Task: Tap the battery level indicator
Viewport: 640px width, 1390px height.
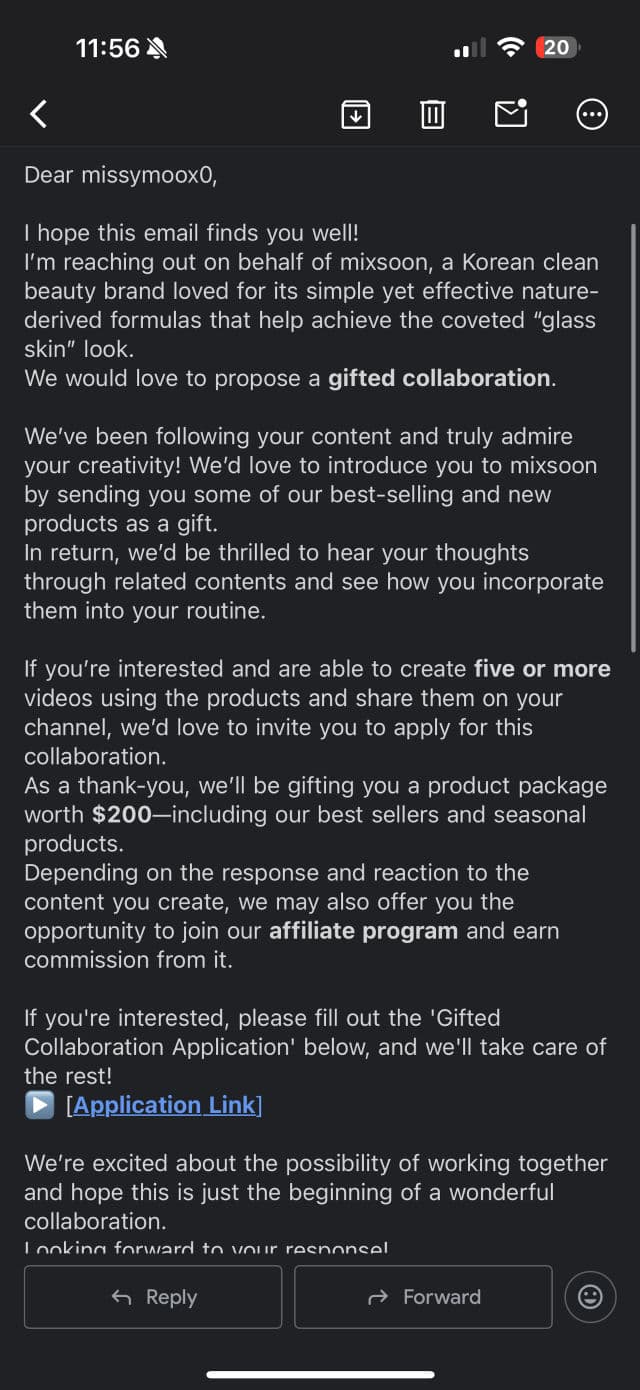Action: [x=557, y=47]
